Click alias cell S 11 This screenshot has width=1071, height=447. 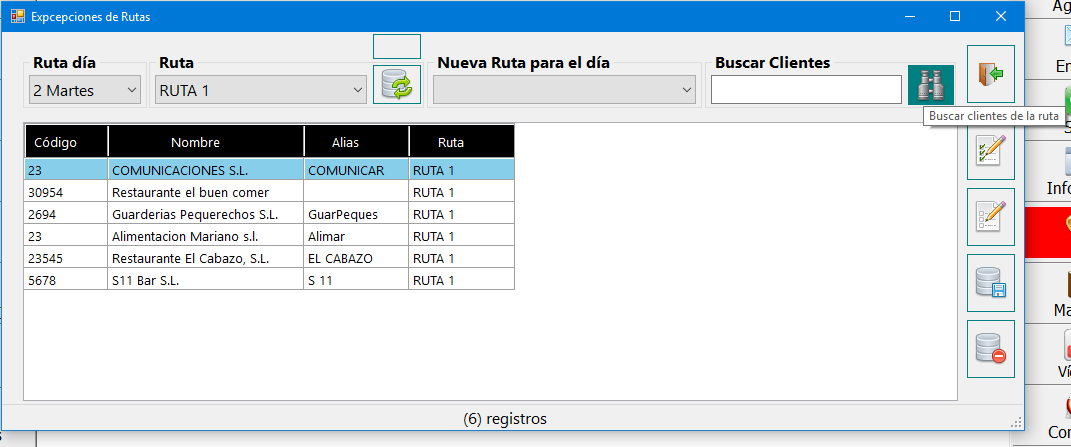pyautogui.click(x=356, y=280)
